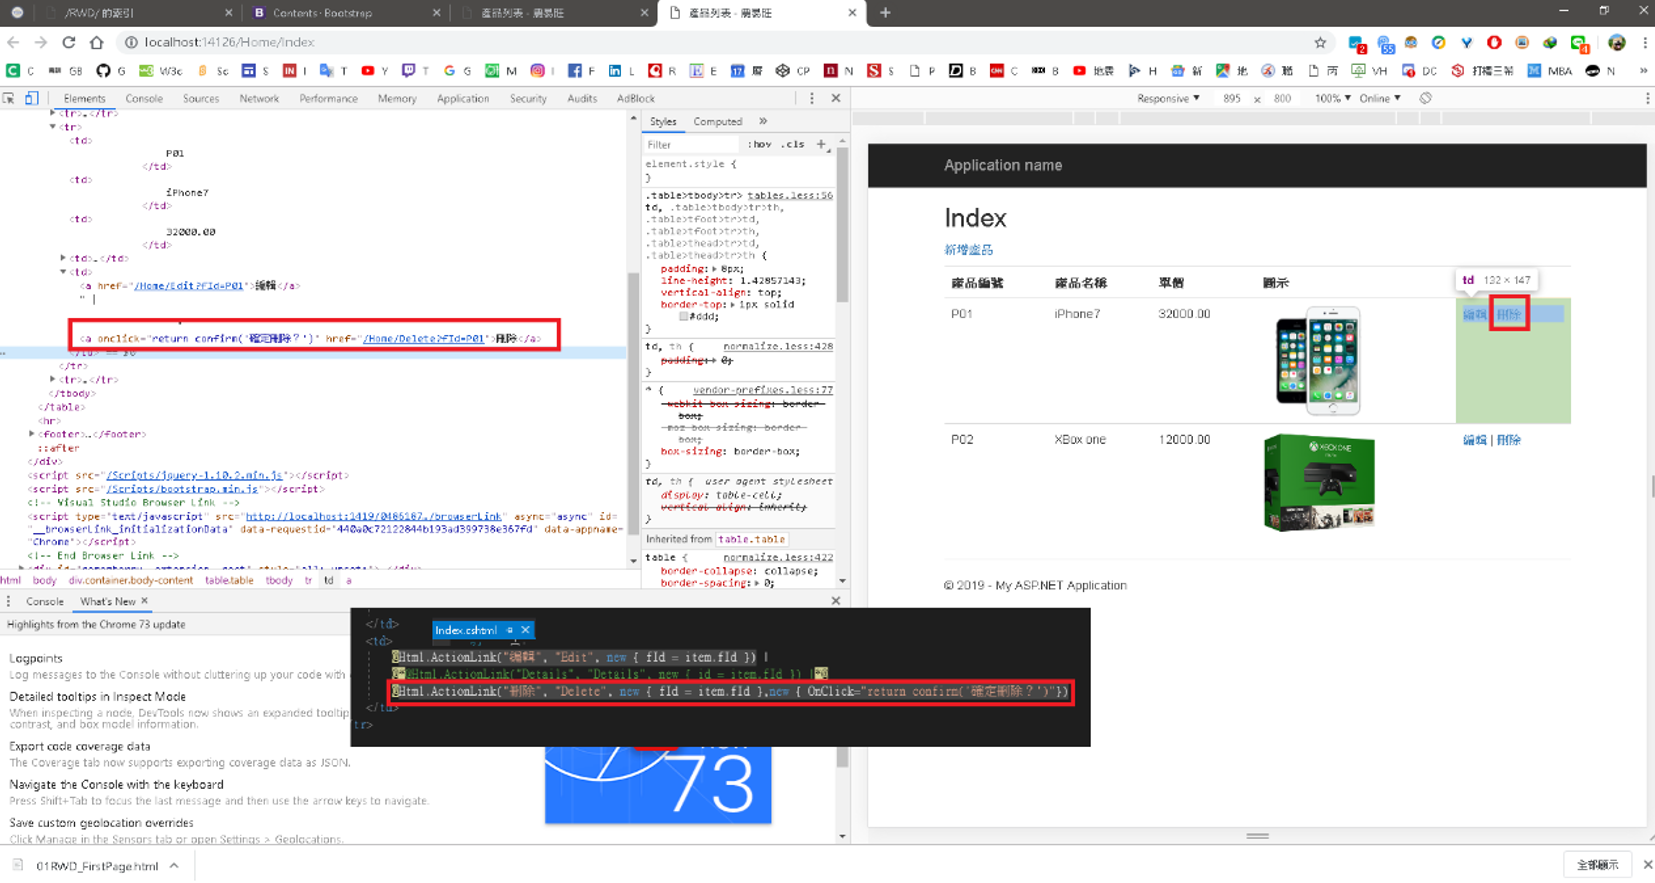1655x883 pixels.
Task: Open the 01RWD_FirstPage.html download options chevron
Action: 174,866
